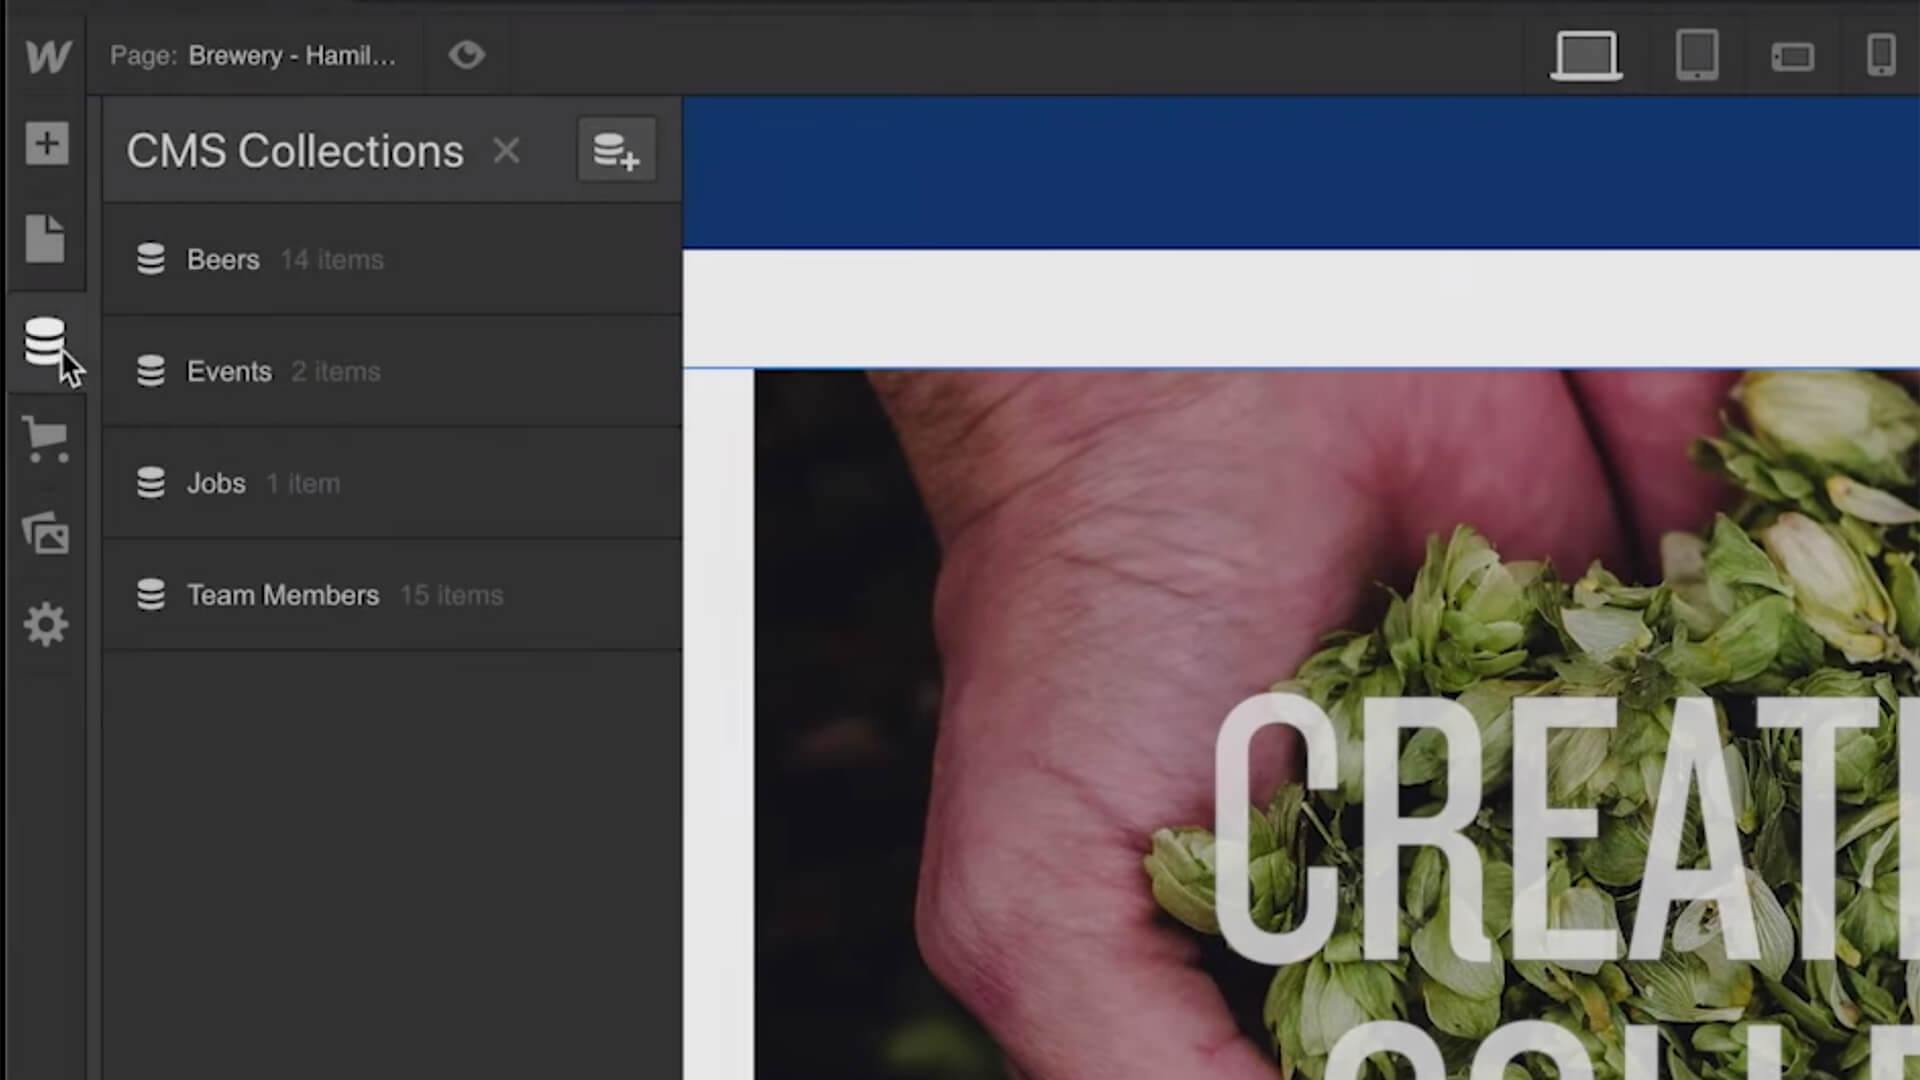Select the blue navbar section on canvas
This screenshot has width=1920, height=1080.
1301,172
